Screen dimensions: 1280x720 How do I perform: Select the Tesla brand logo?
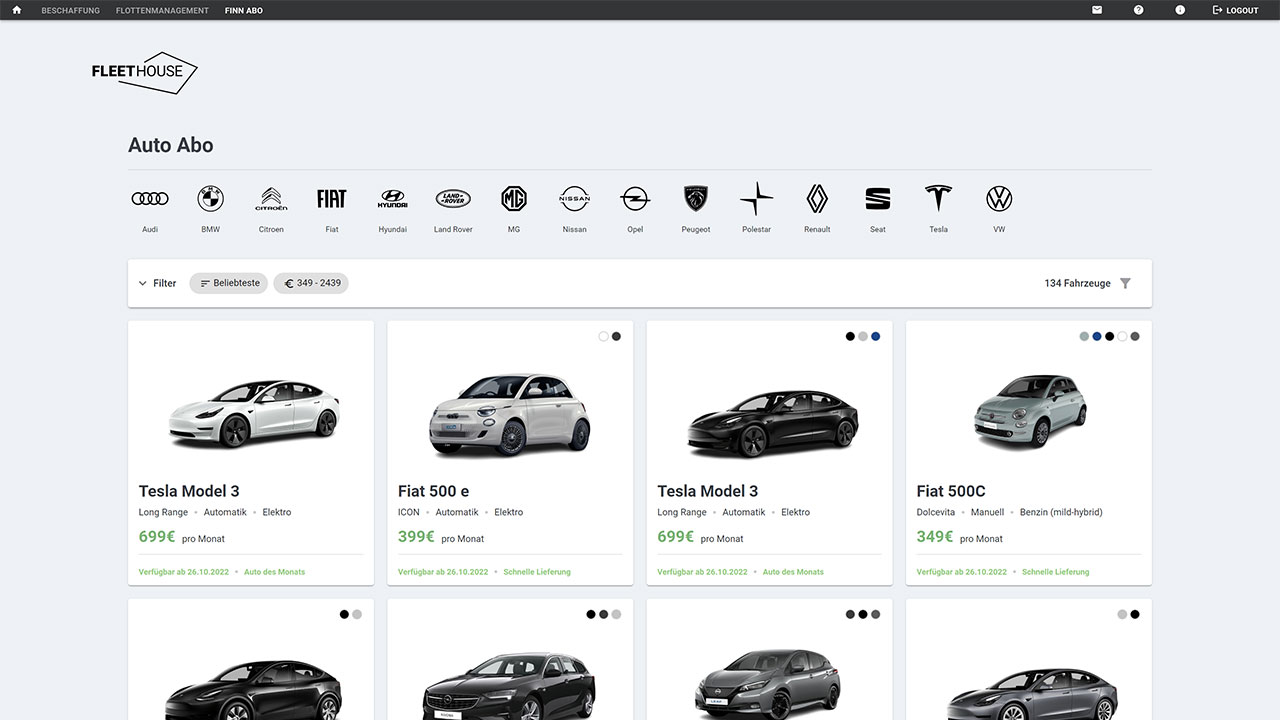(x=938, y=199)
